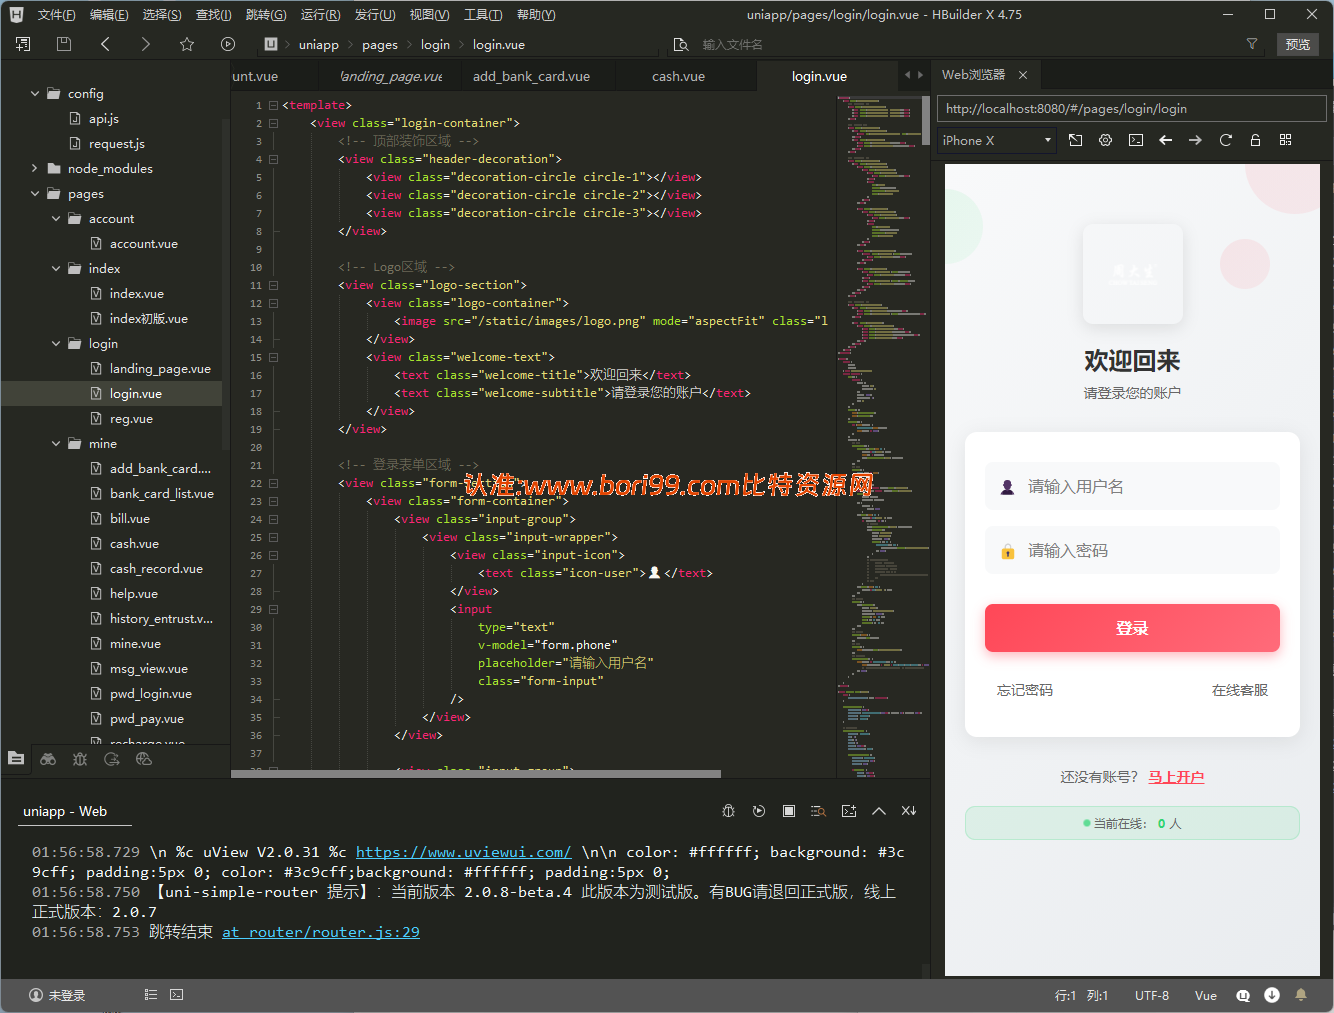Open reg.vue in file tree

pyautogui.click(x=131, y=419)
